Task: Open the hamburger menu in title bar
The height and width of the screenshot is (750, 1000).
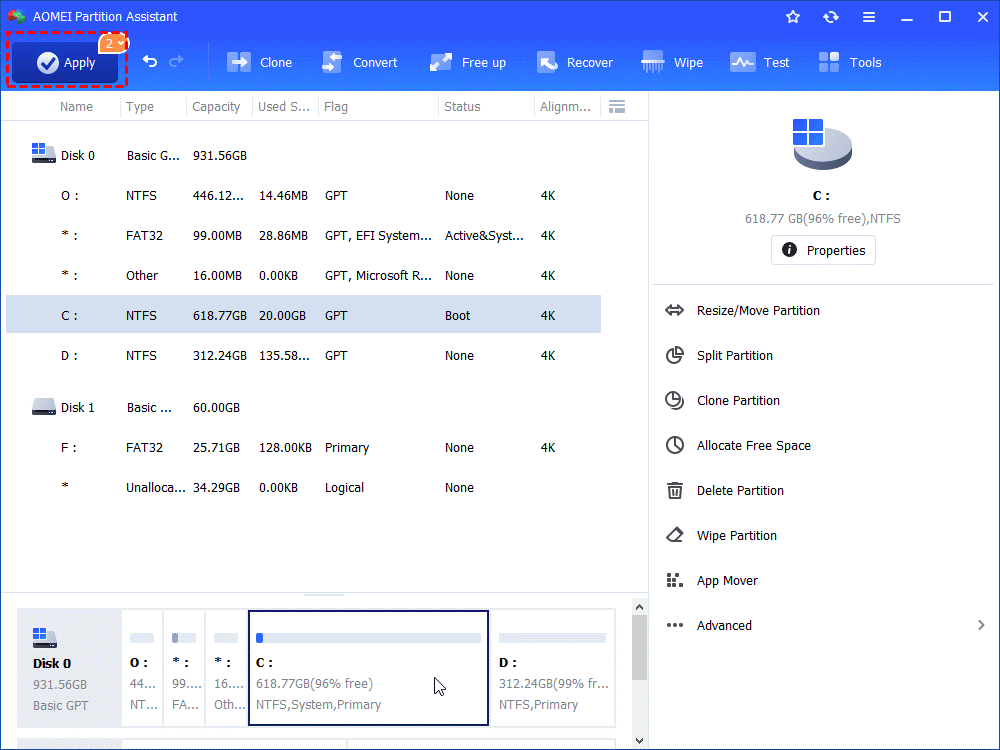Action: coord(869,17)
